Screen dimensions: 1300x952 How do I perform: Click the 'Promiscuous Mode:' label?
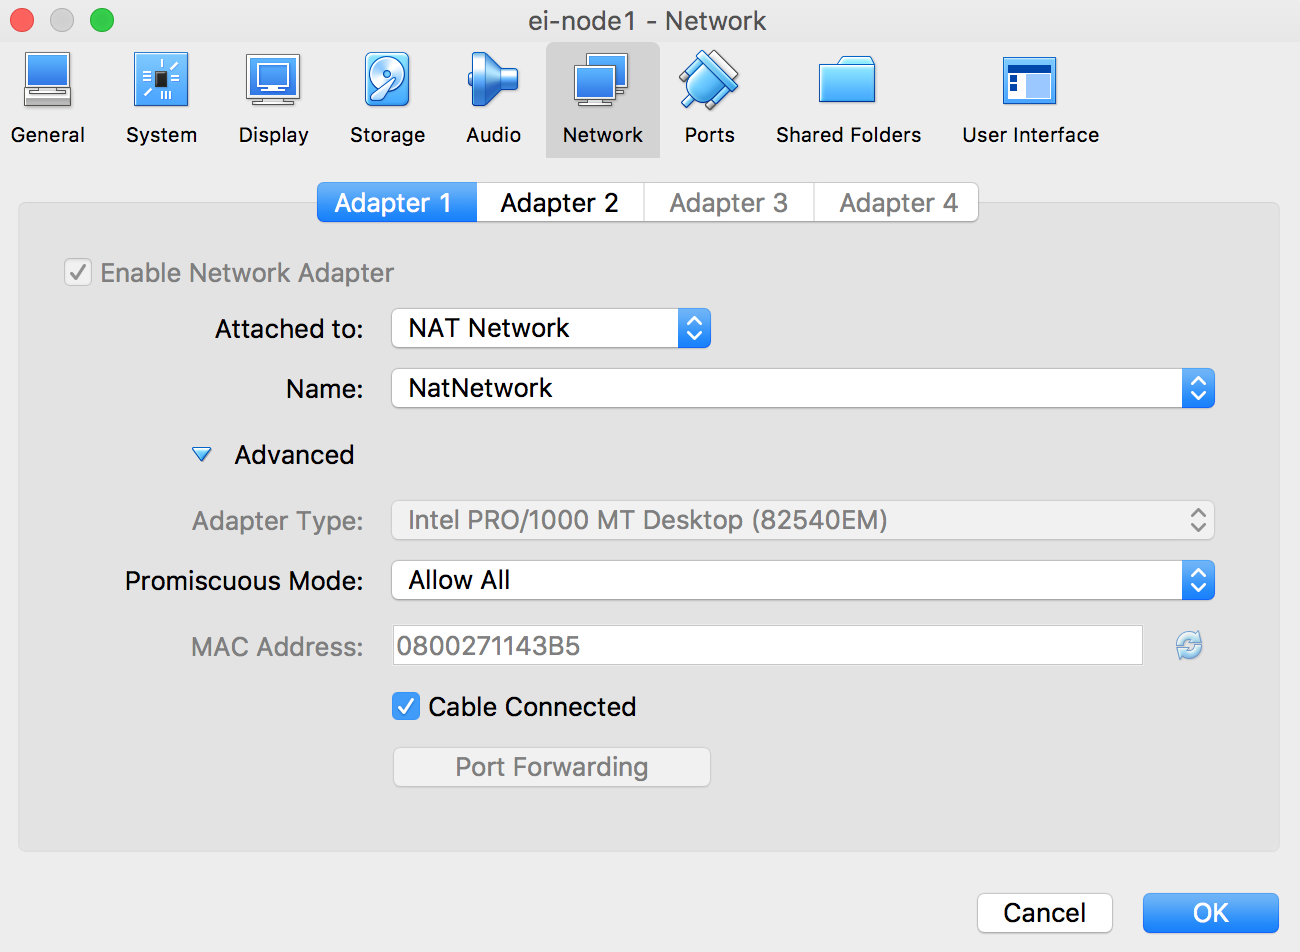[x=244, y=581]
